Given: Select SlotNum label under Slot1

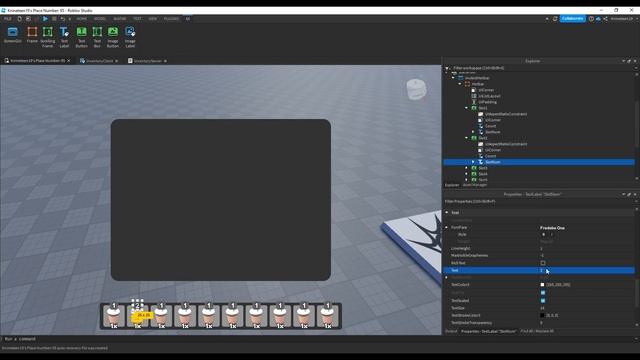Looking at the screenshot, I should (x=492, y=132).
